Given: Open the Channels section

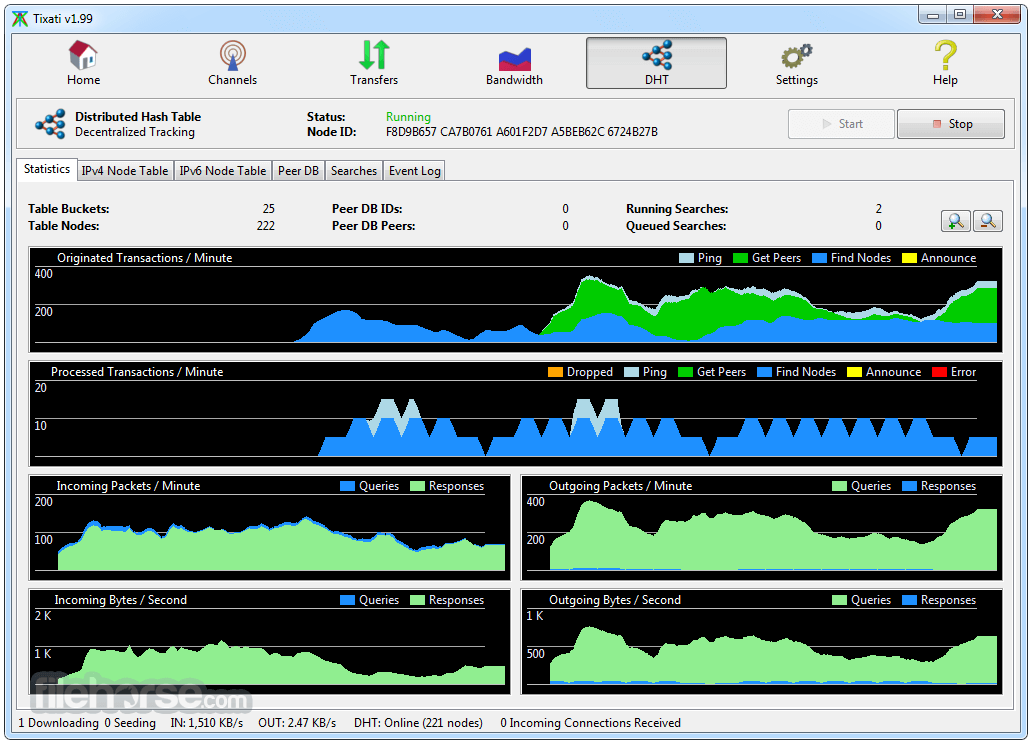Looking at the screenshot, I should pos(232,63).
